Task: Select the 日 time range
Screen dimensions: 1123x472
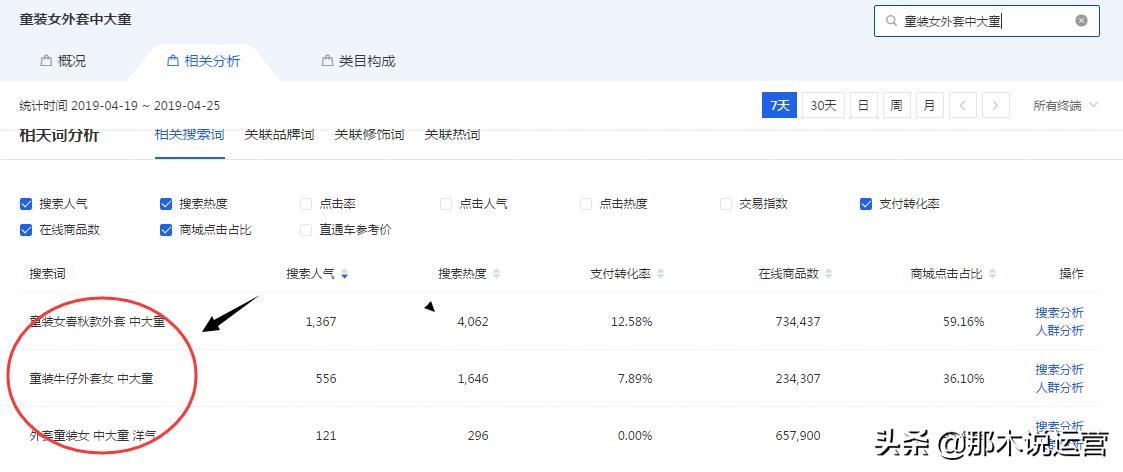Action: pyautogui.click(x=863, y=105)
